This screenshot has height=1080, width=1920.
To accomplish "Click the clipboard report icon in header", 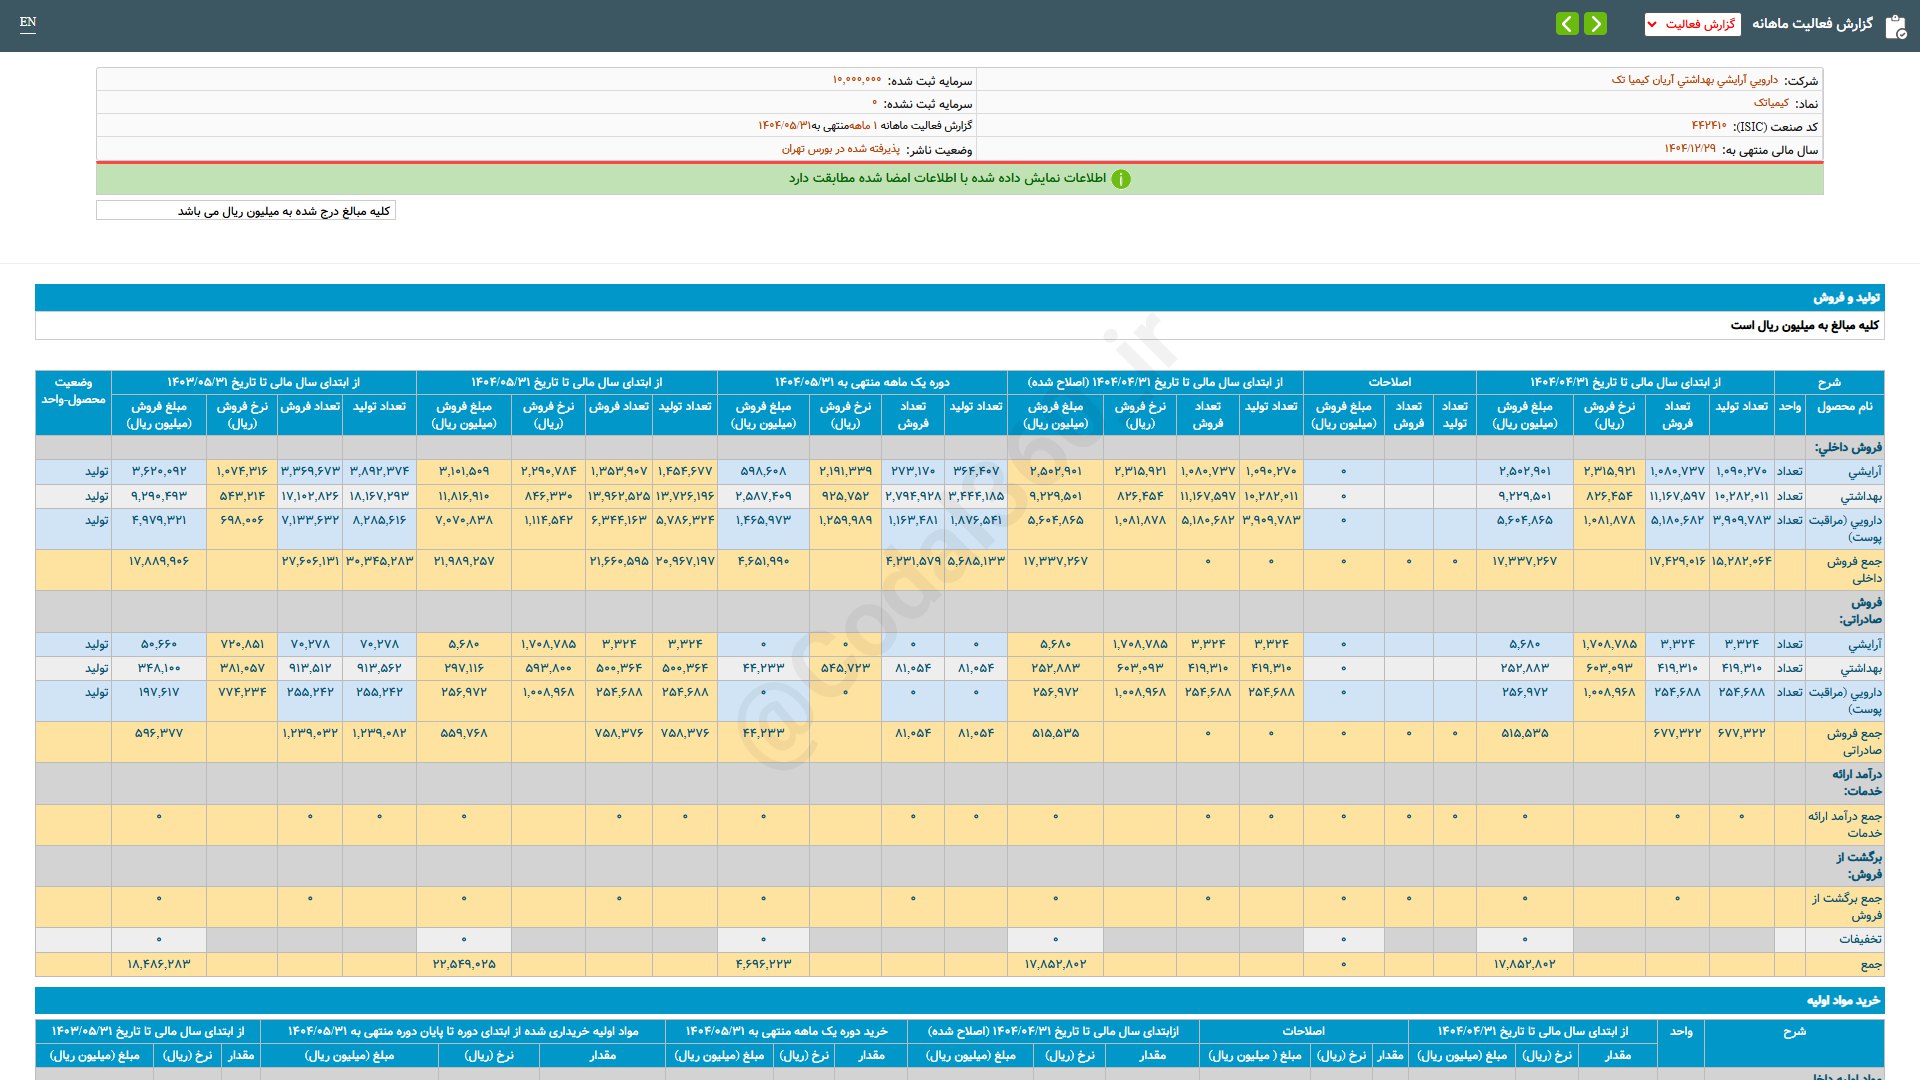I will coord(1895,26).
